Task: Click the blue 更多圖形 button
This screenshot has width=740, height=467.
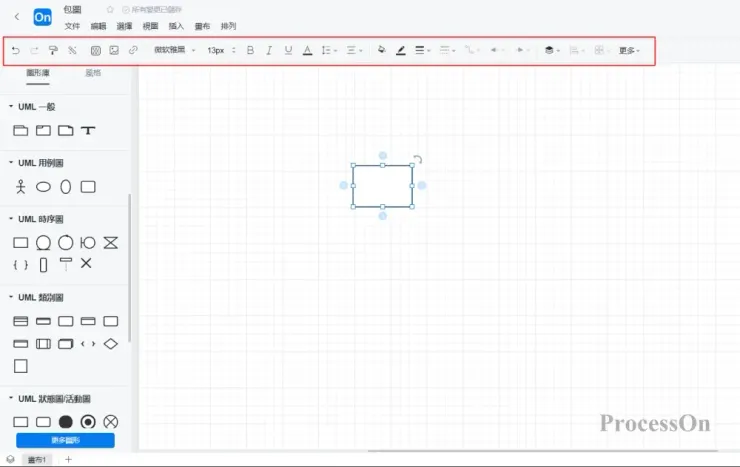Action: 66,440
